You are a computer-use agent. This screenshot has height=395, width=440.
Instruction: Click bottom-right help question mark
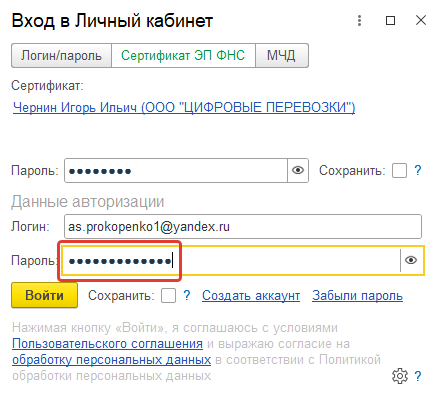click(418, 376)
